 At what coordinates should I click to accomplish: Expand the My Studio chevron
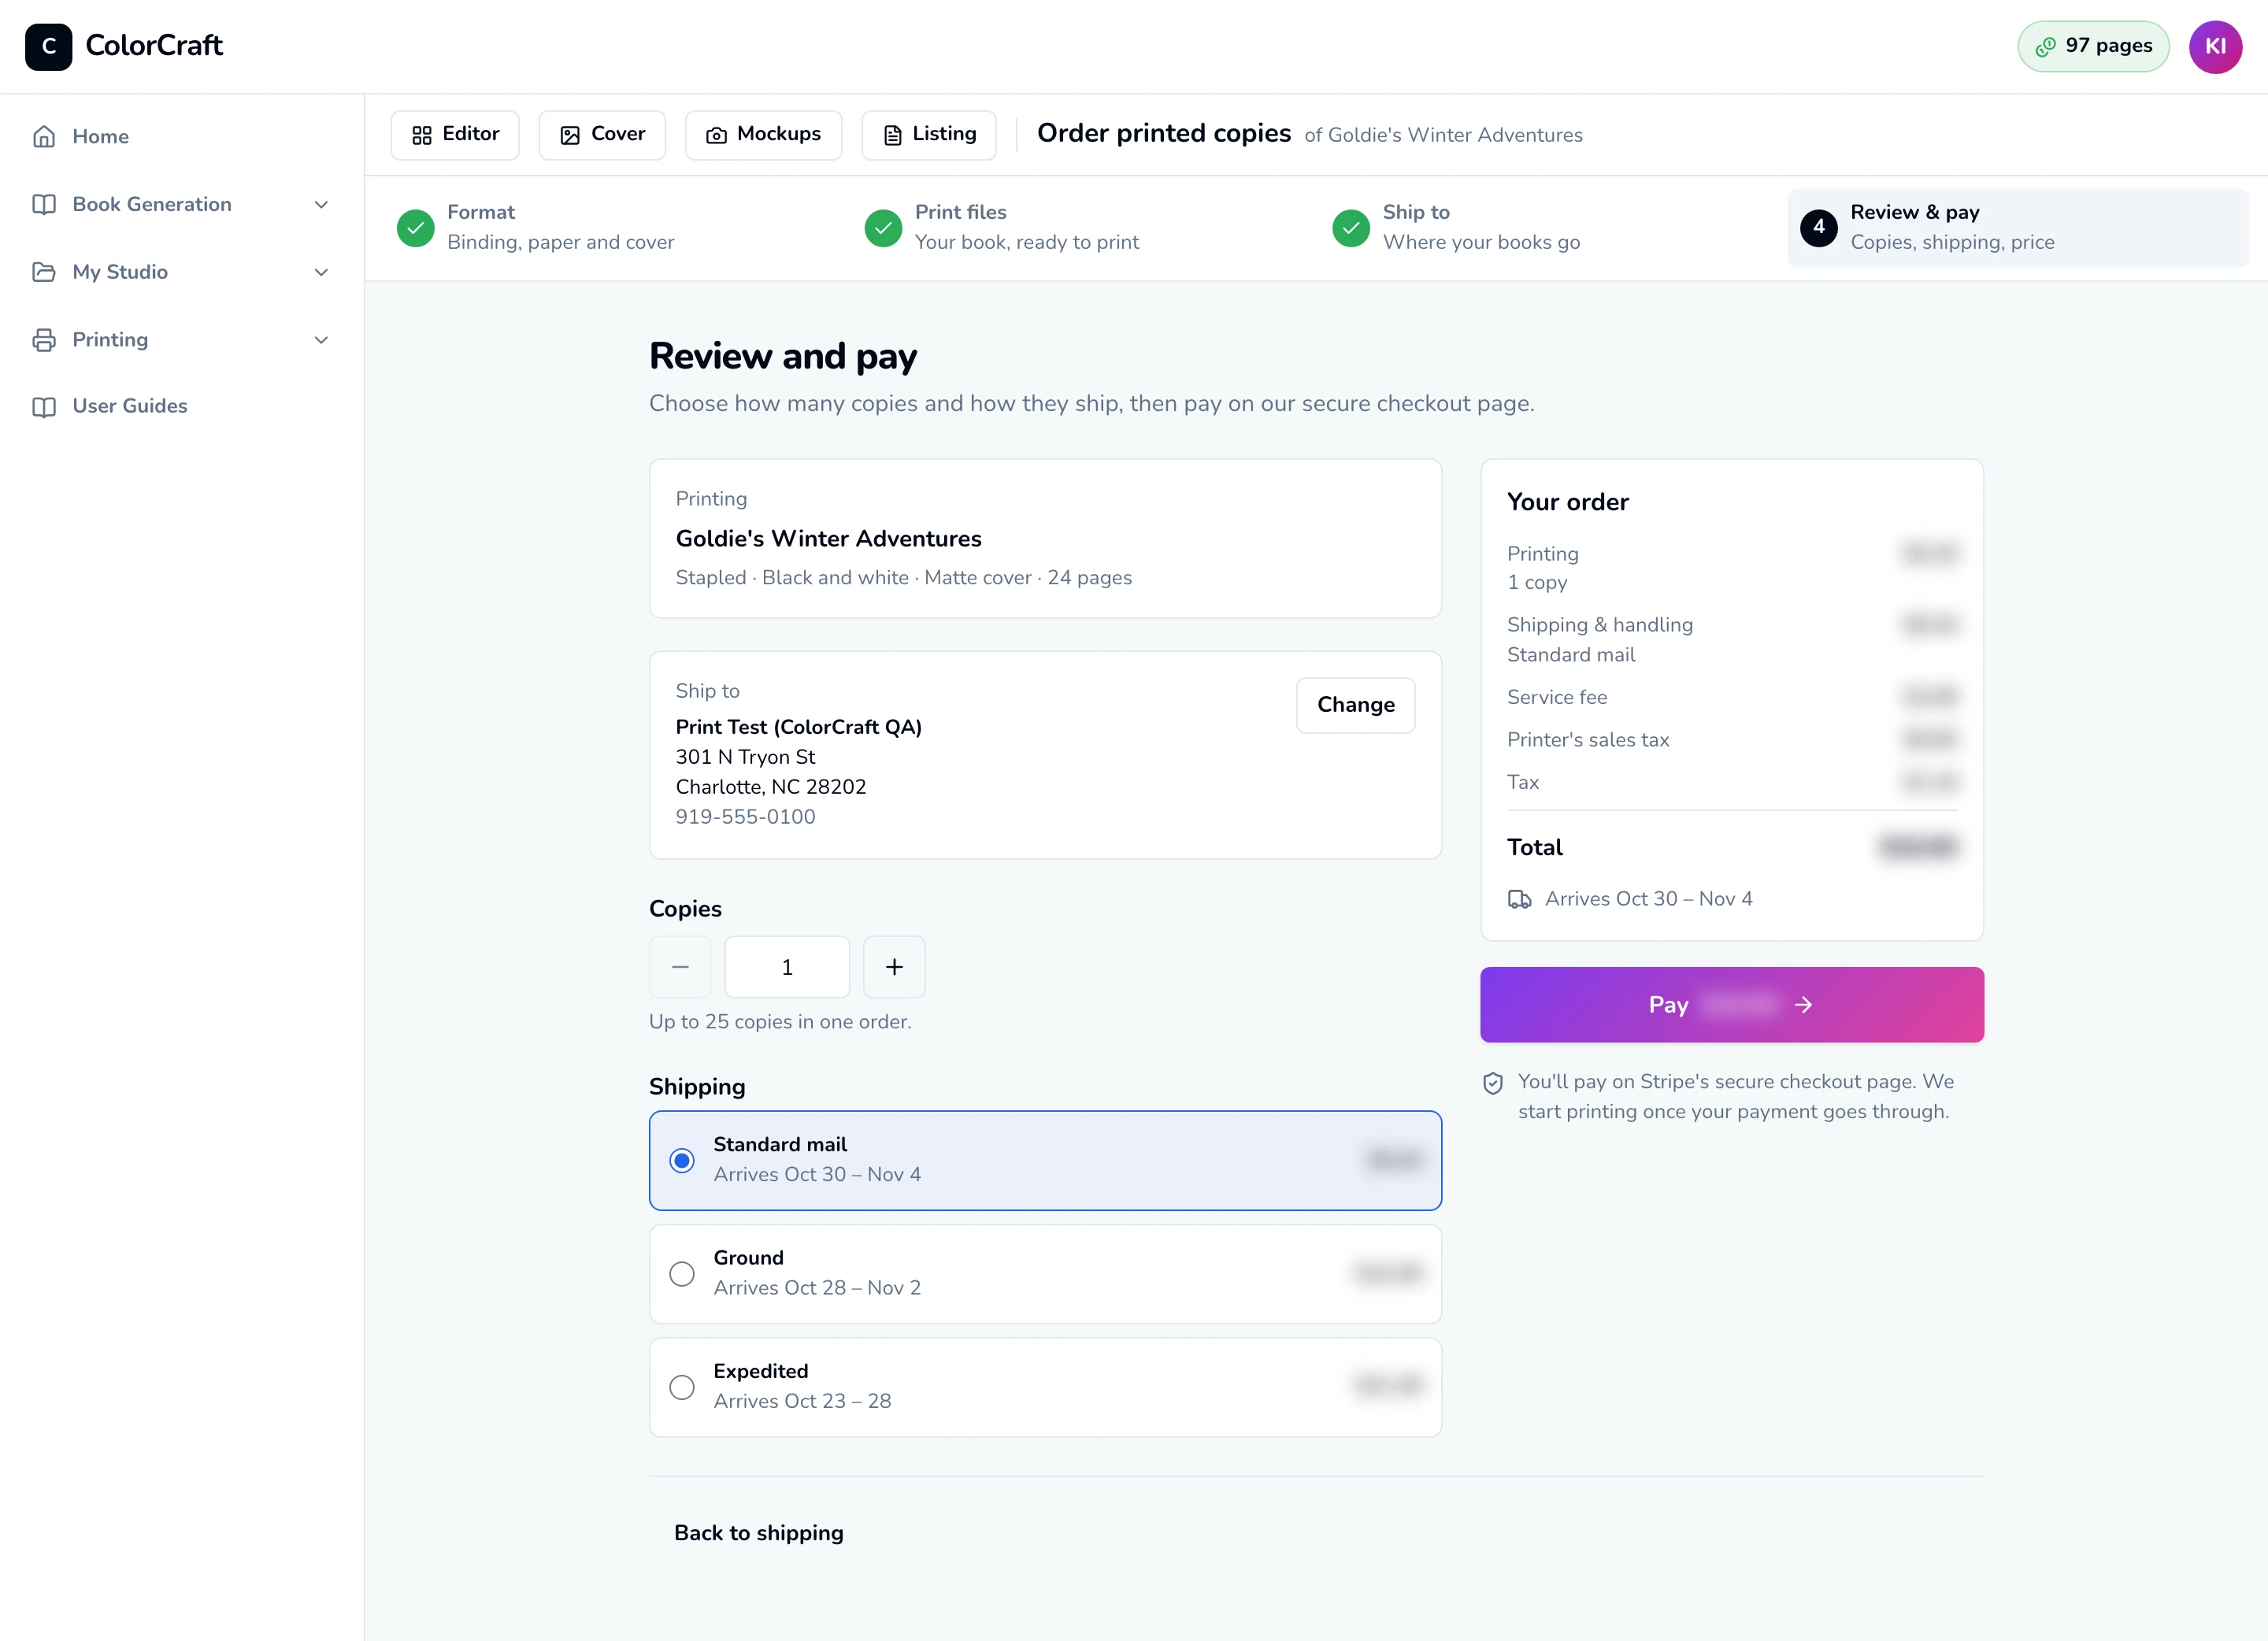tap(321, 272)
